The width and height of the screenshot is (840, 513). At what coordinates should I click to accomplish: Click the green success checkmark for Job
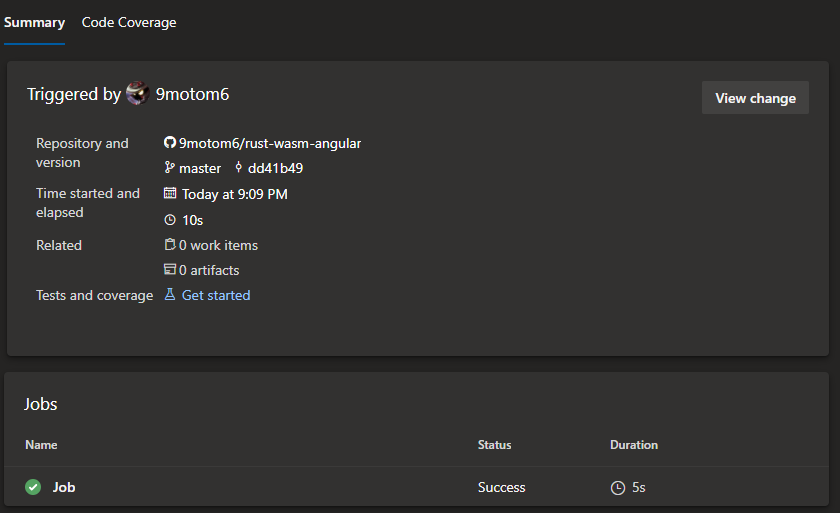click(33, 487)
